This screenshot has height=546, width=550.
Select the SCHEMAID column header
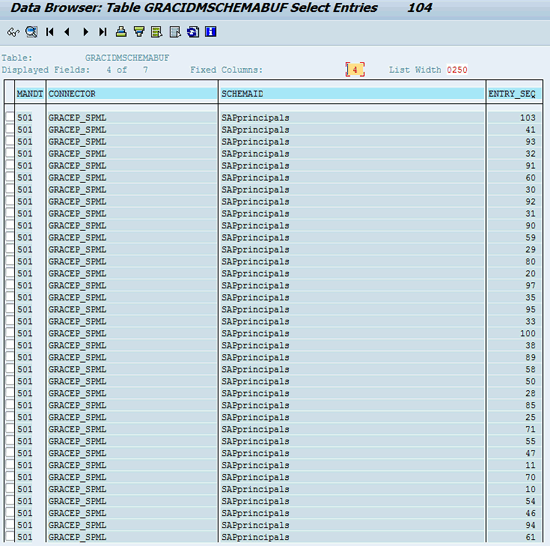pos(352,94)
